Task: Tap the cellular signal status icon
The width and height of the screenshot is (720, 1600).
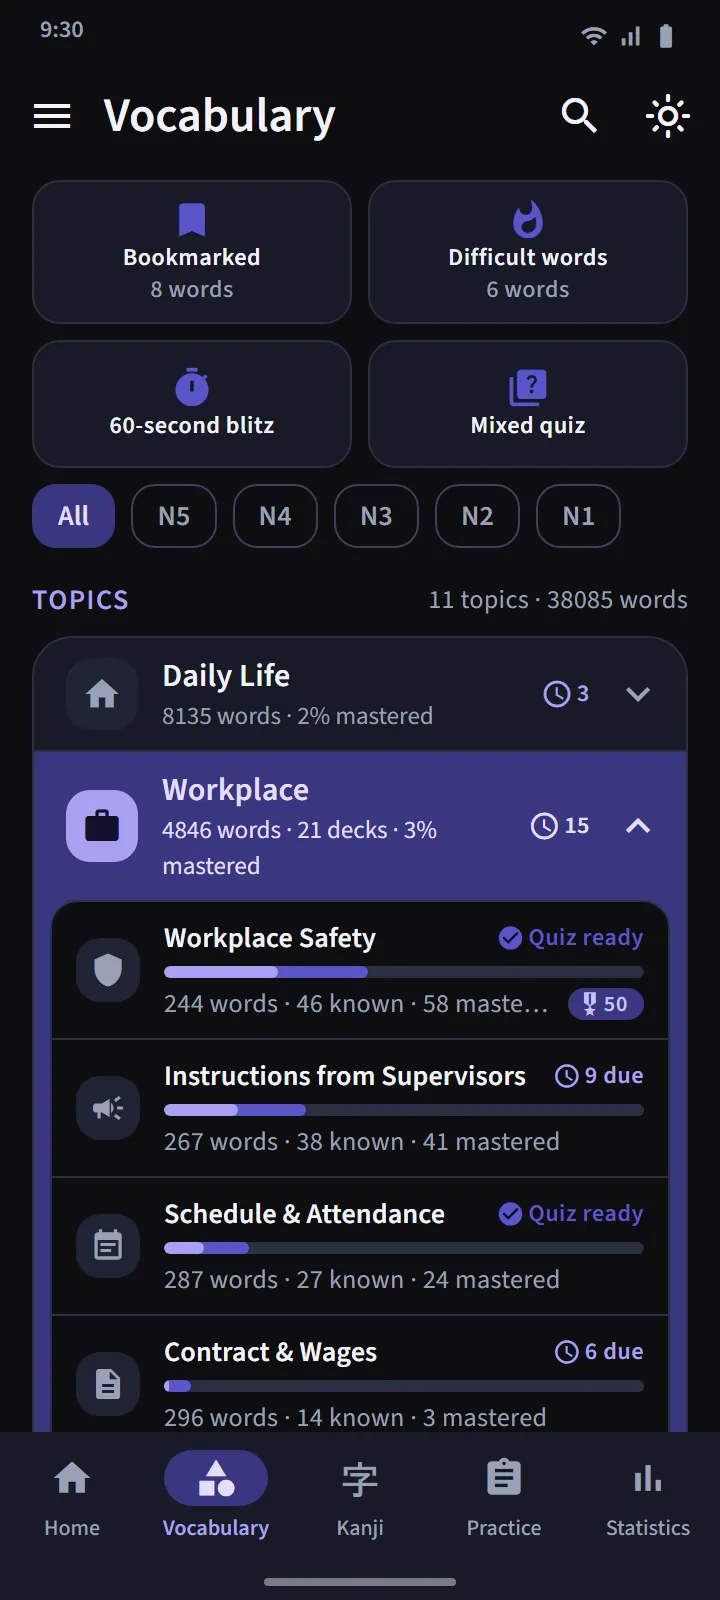Action: point(630,37)
